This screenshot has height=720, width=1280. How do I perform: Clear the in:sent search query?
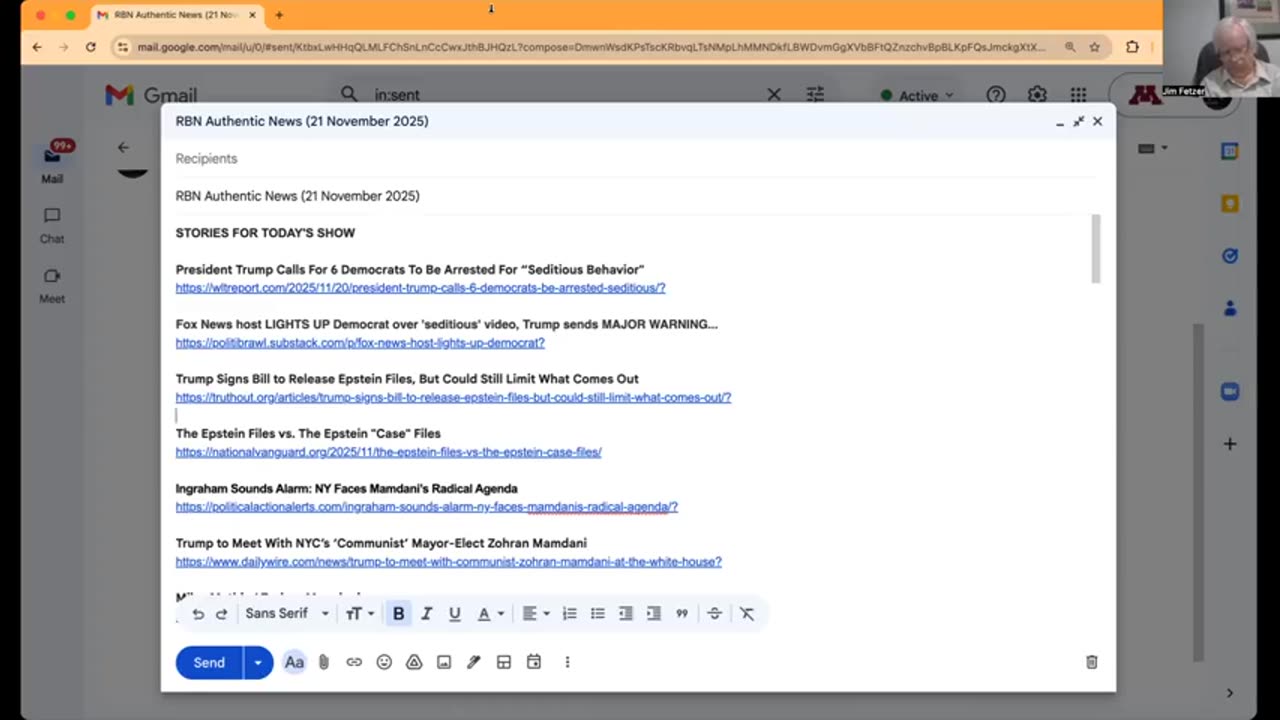[x=774, y=95]
